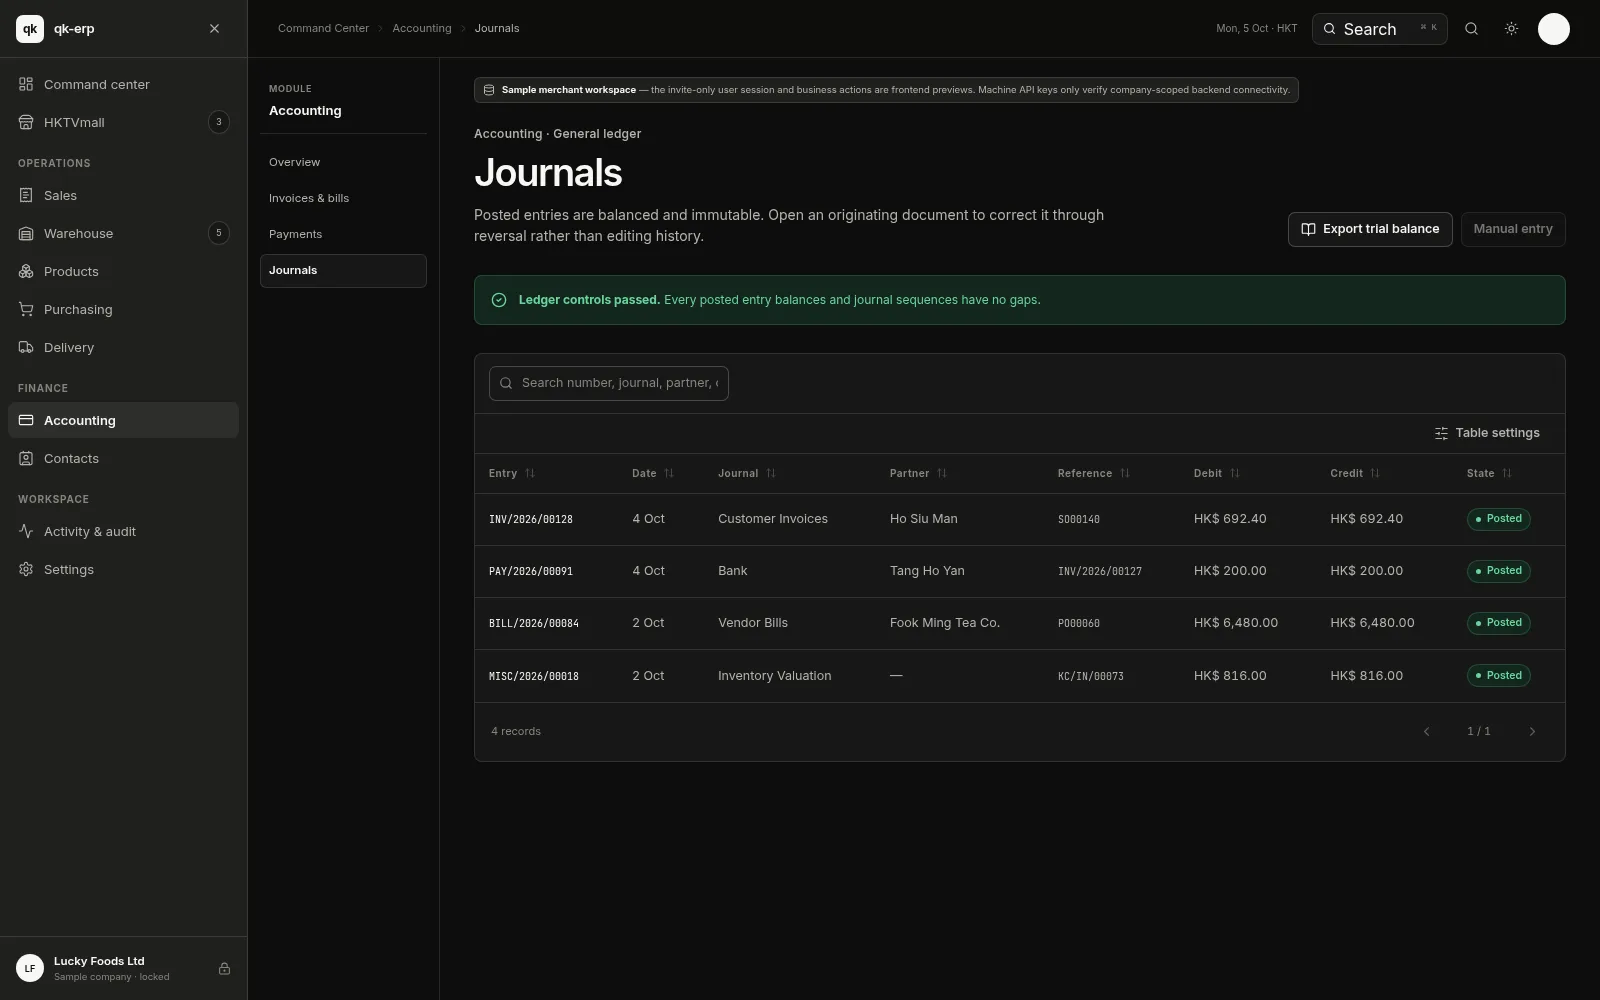The width and height of the screenshot is (1600, 1000).
Task: Click partner Ho Siu Man
Action: 924,519
